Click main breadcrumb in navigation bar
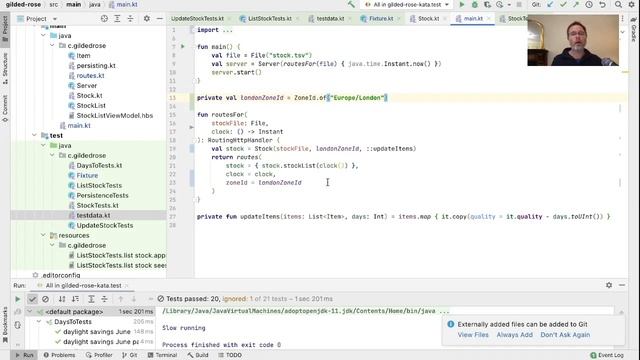640x360 pixels. tap(73, 4)
